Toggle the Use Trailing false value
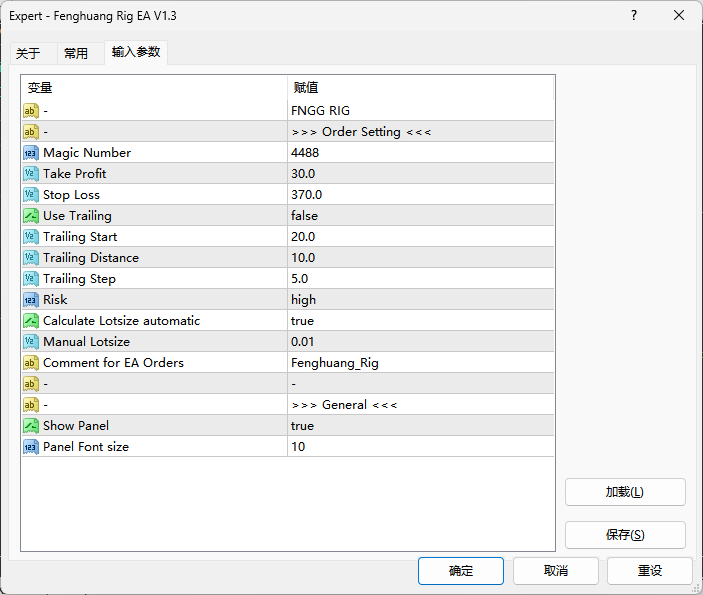This screenshot has height=595, width=703. coord(304,216)
